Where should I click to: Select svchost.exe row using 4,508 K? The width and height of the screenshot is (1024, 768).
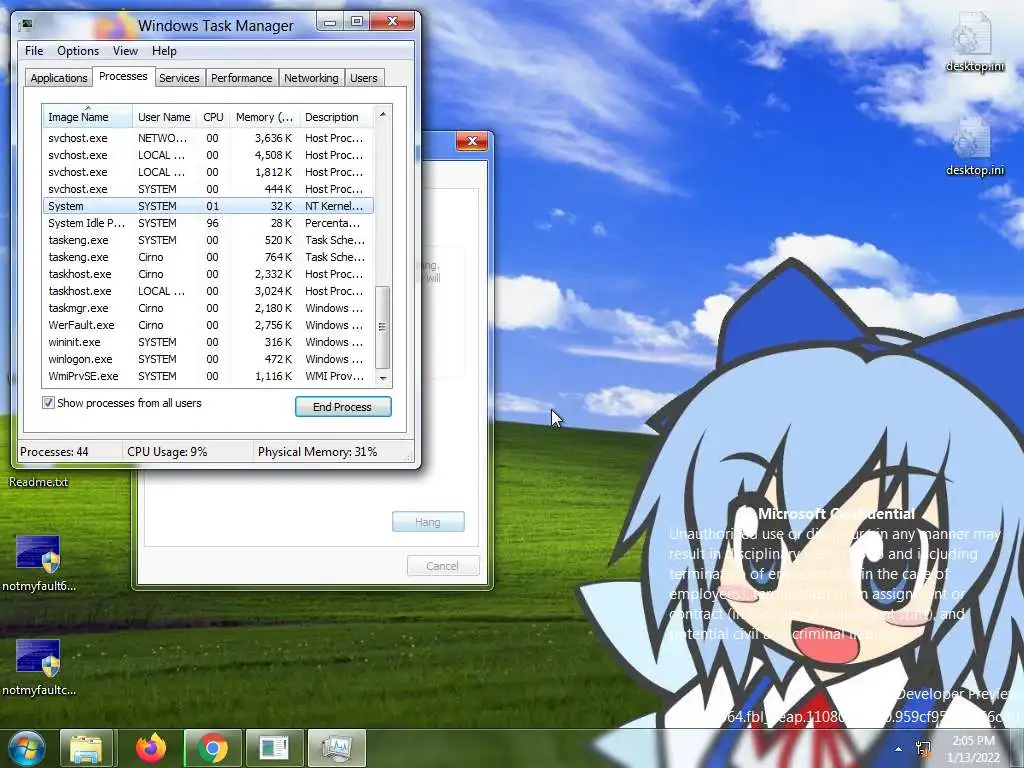[208, 155]
